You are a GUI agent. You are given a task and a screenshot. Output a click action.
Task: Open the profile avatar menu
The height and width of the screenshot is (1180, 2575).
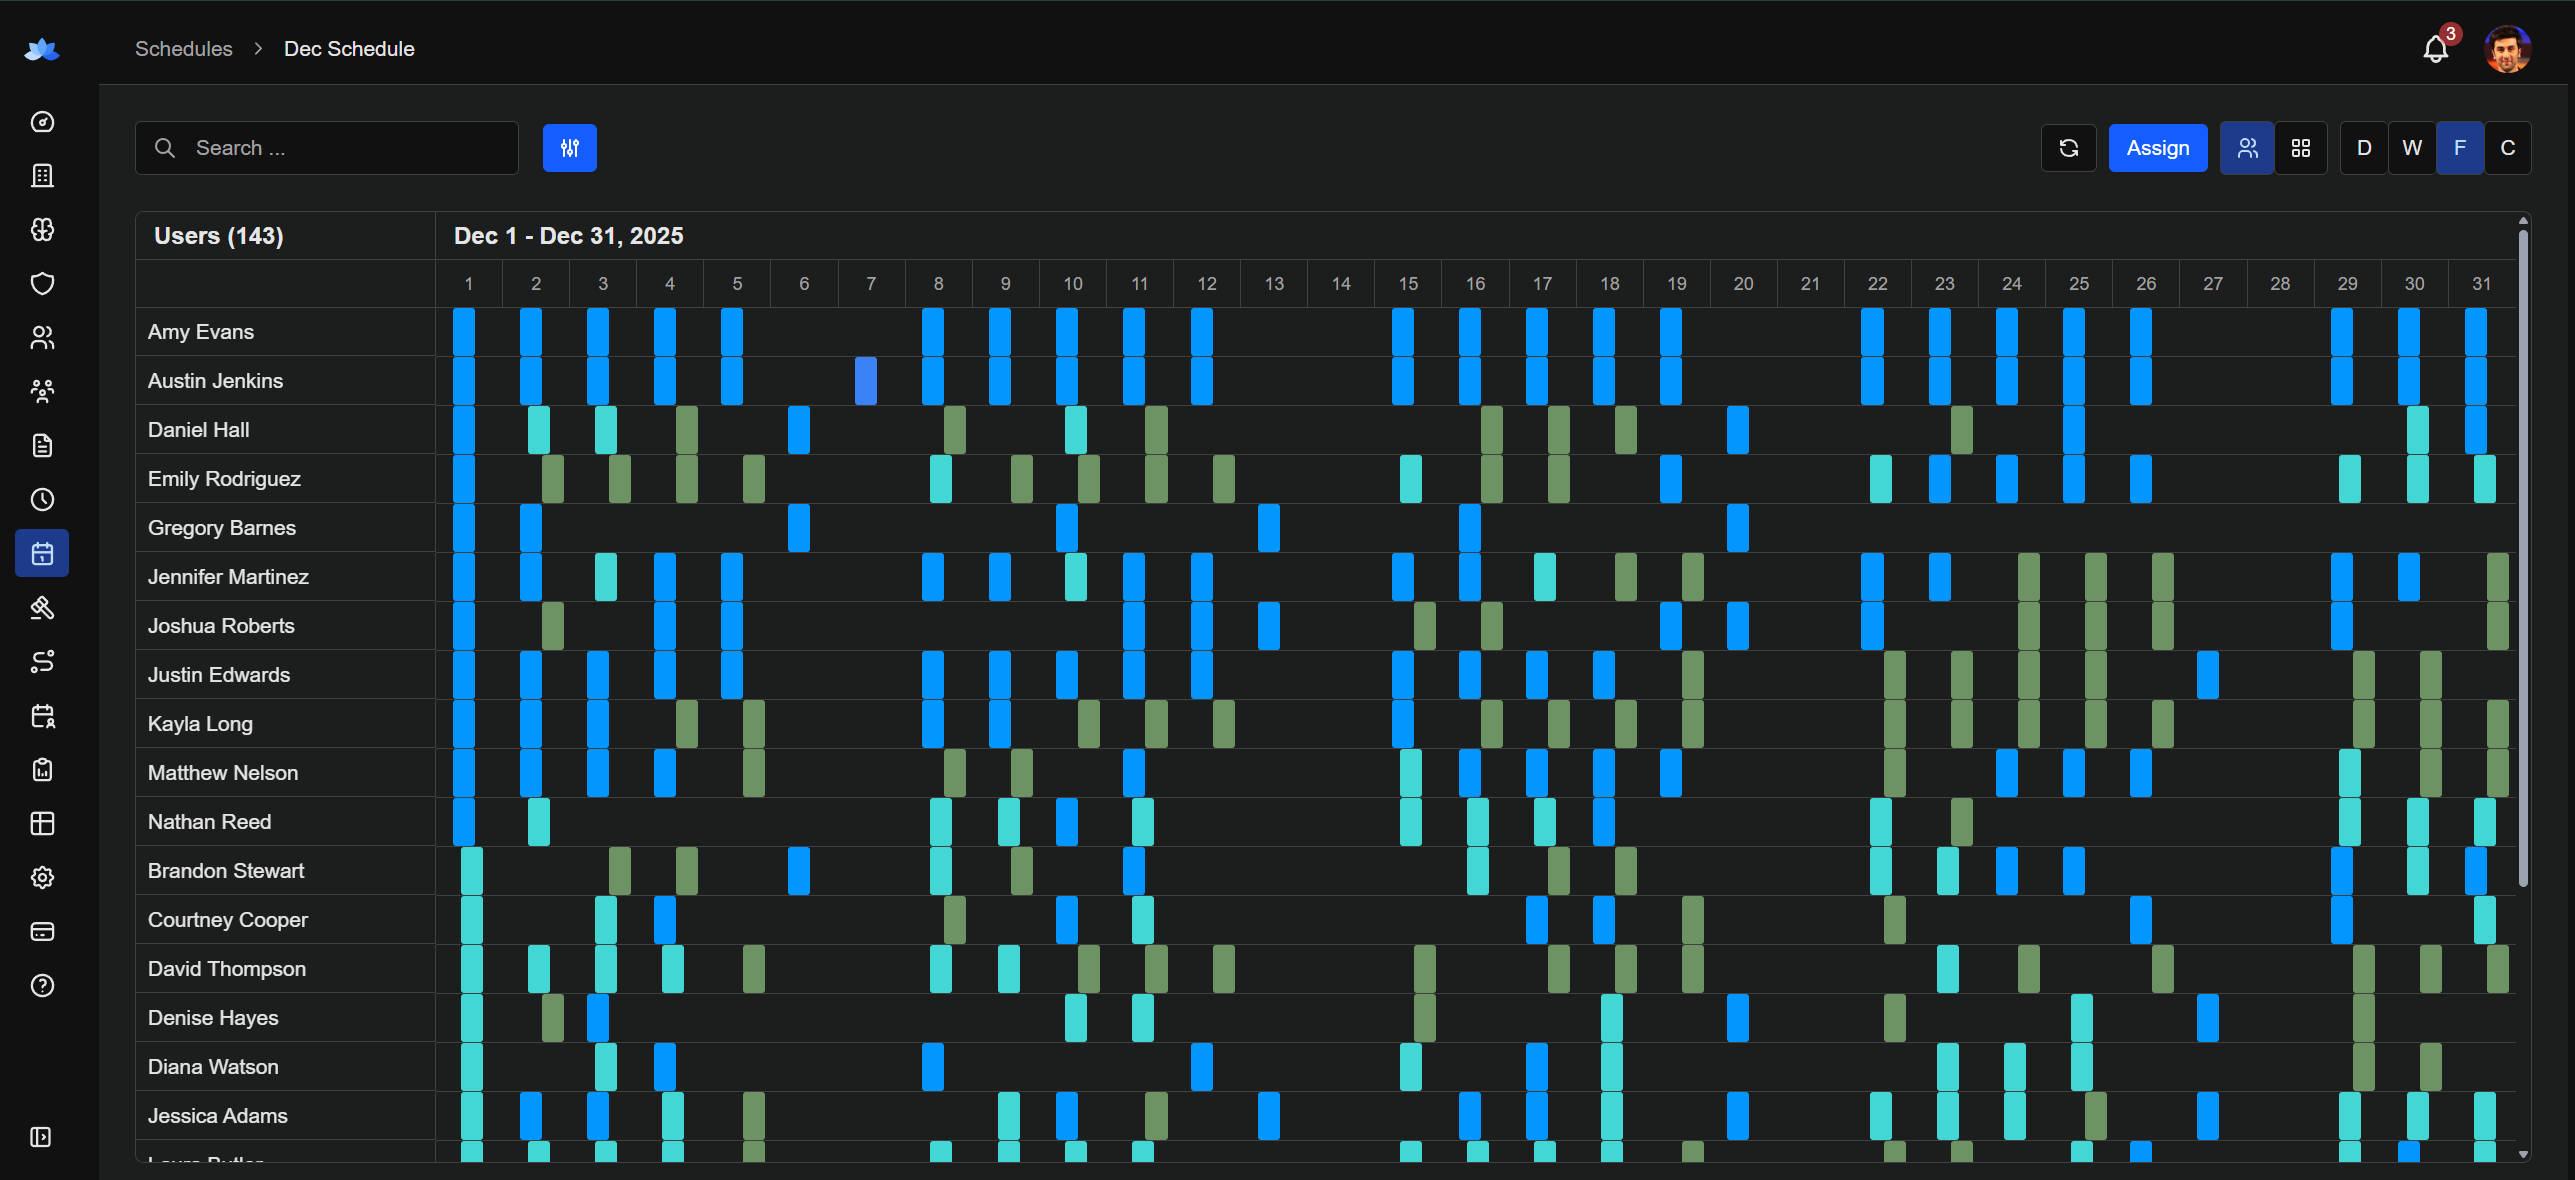pos(2508,48)
